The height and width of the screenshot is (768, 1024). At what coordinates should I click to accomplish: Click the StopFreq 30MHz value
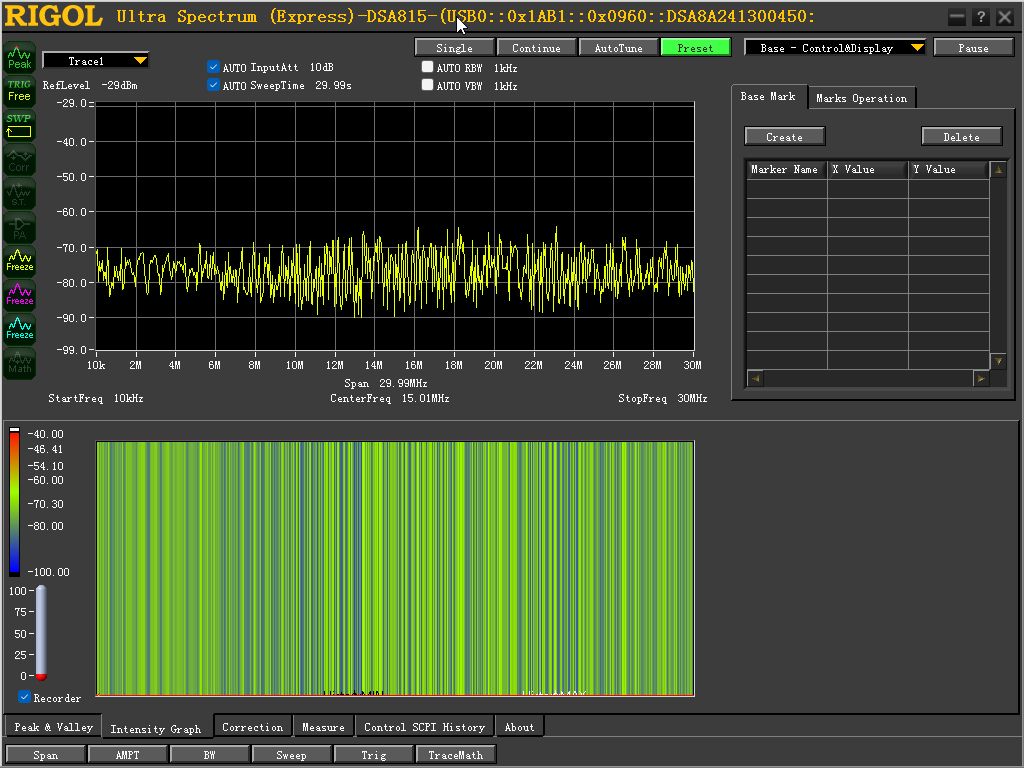(x=692, y=398)
